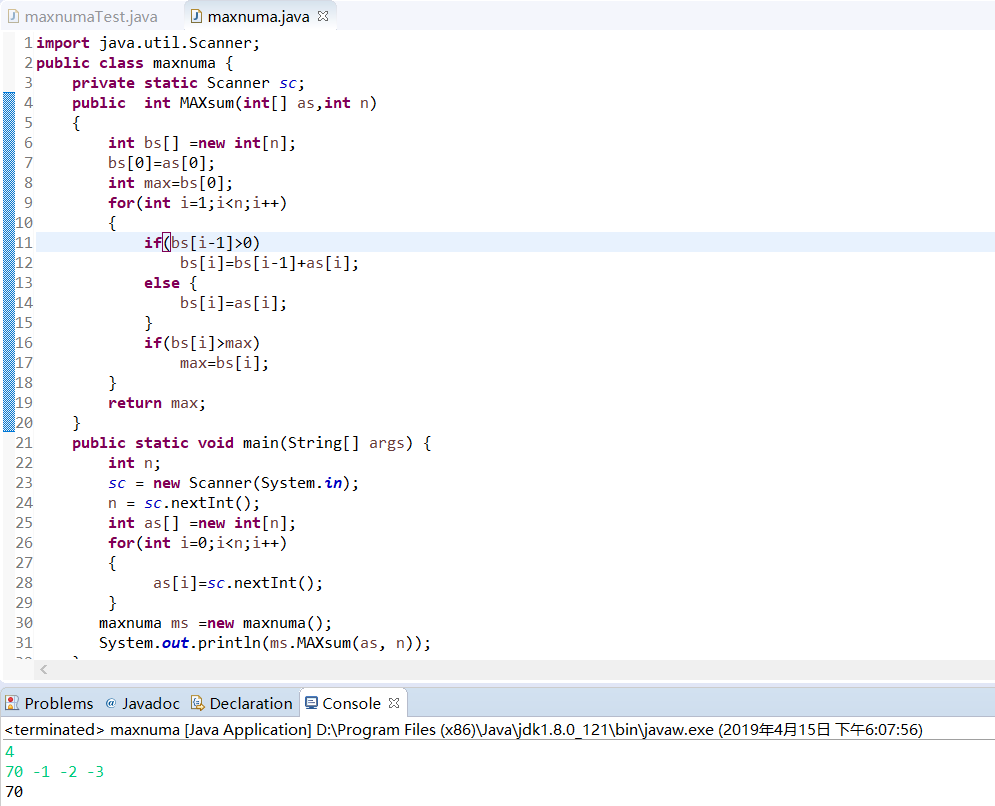995x806 pixels.
Task: Click the System.out.println statement
Action: [x=265, y=643]
